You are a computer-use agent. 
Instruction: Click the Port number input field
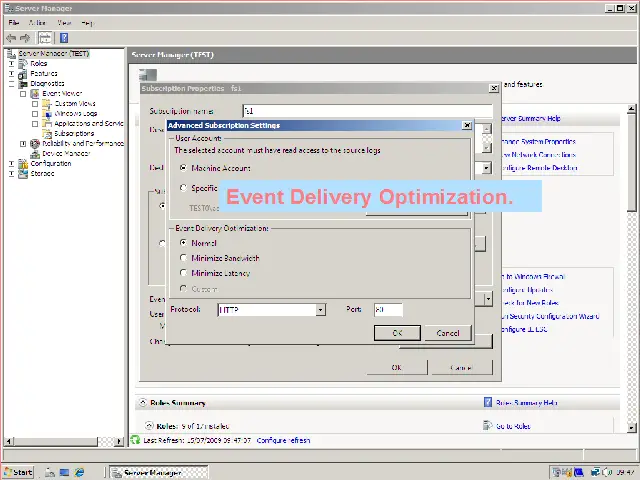387,310
